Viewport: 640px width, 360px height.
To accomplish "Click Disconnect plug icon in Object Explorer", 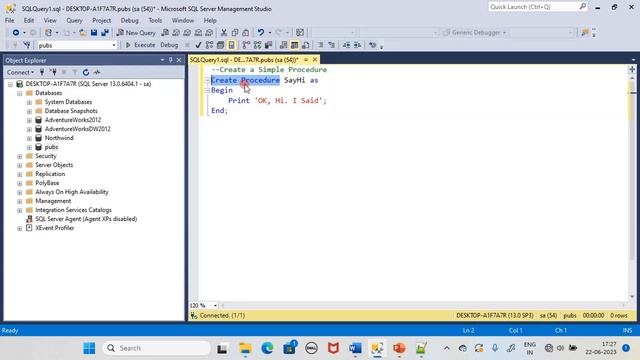I will click(53, 72).
